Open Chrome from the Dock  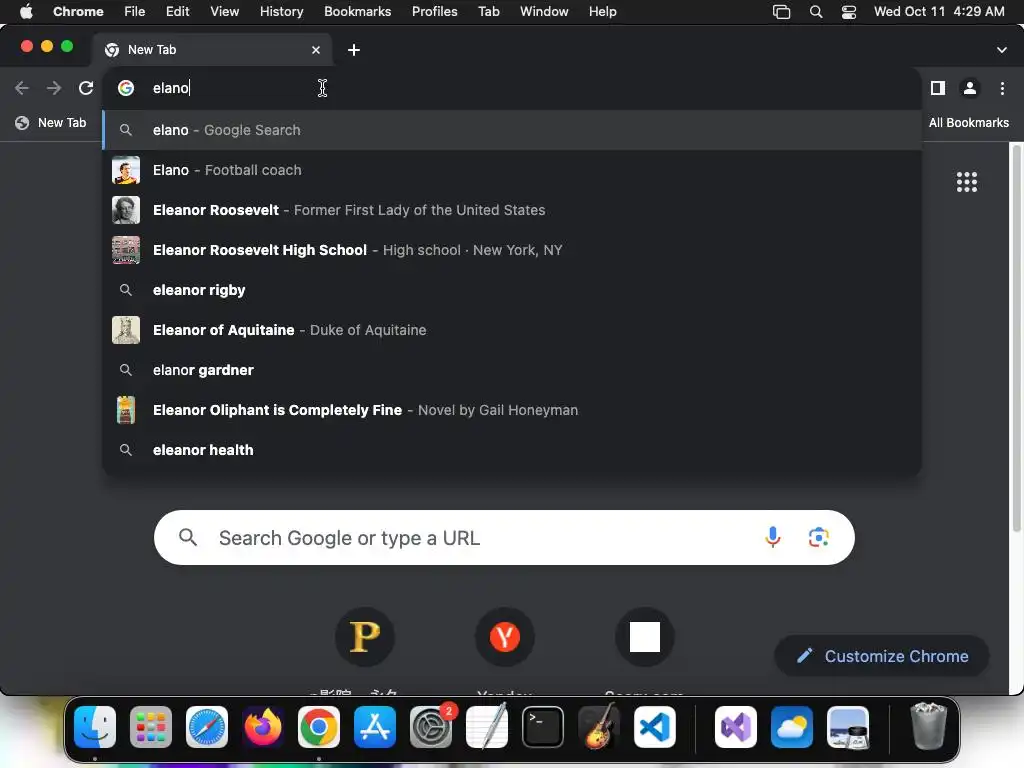319,727
